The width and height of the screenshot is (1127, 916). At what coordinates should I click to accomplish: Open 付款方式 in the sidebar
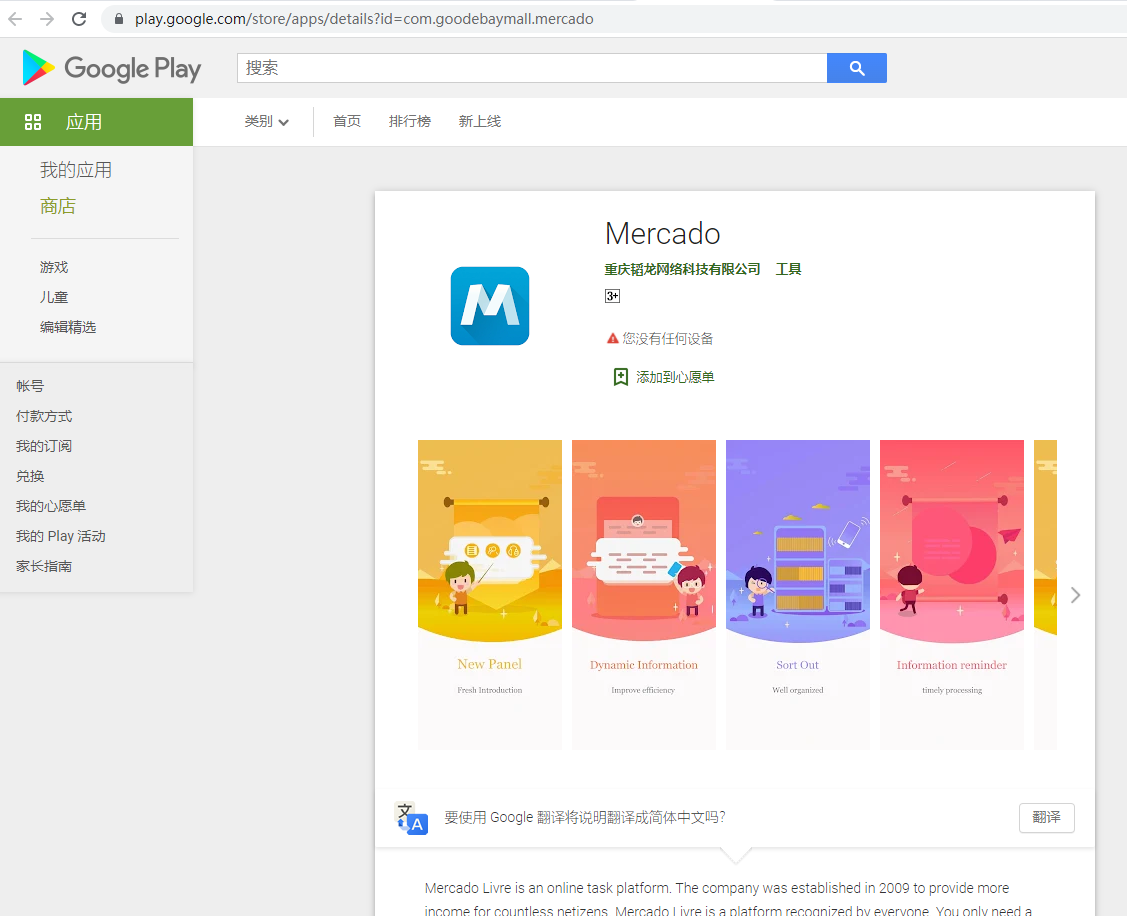(x=44, y=416)
